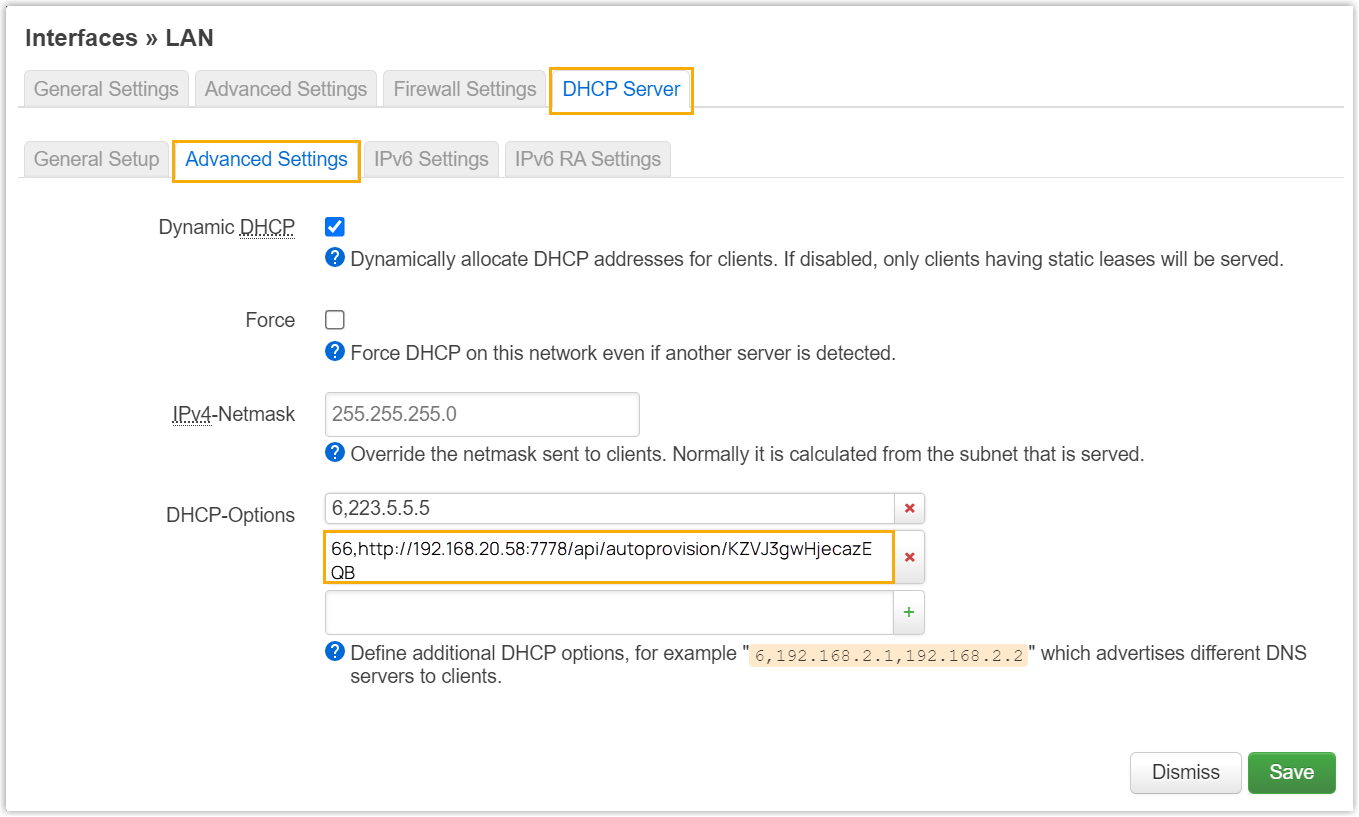Enable the Force checkbox

335,320
